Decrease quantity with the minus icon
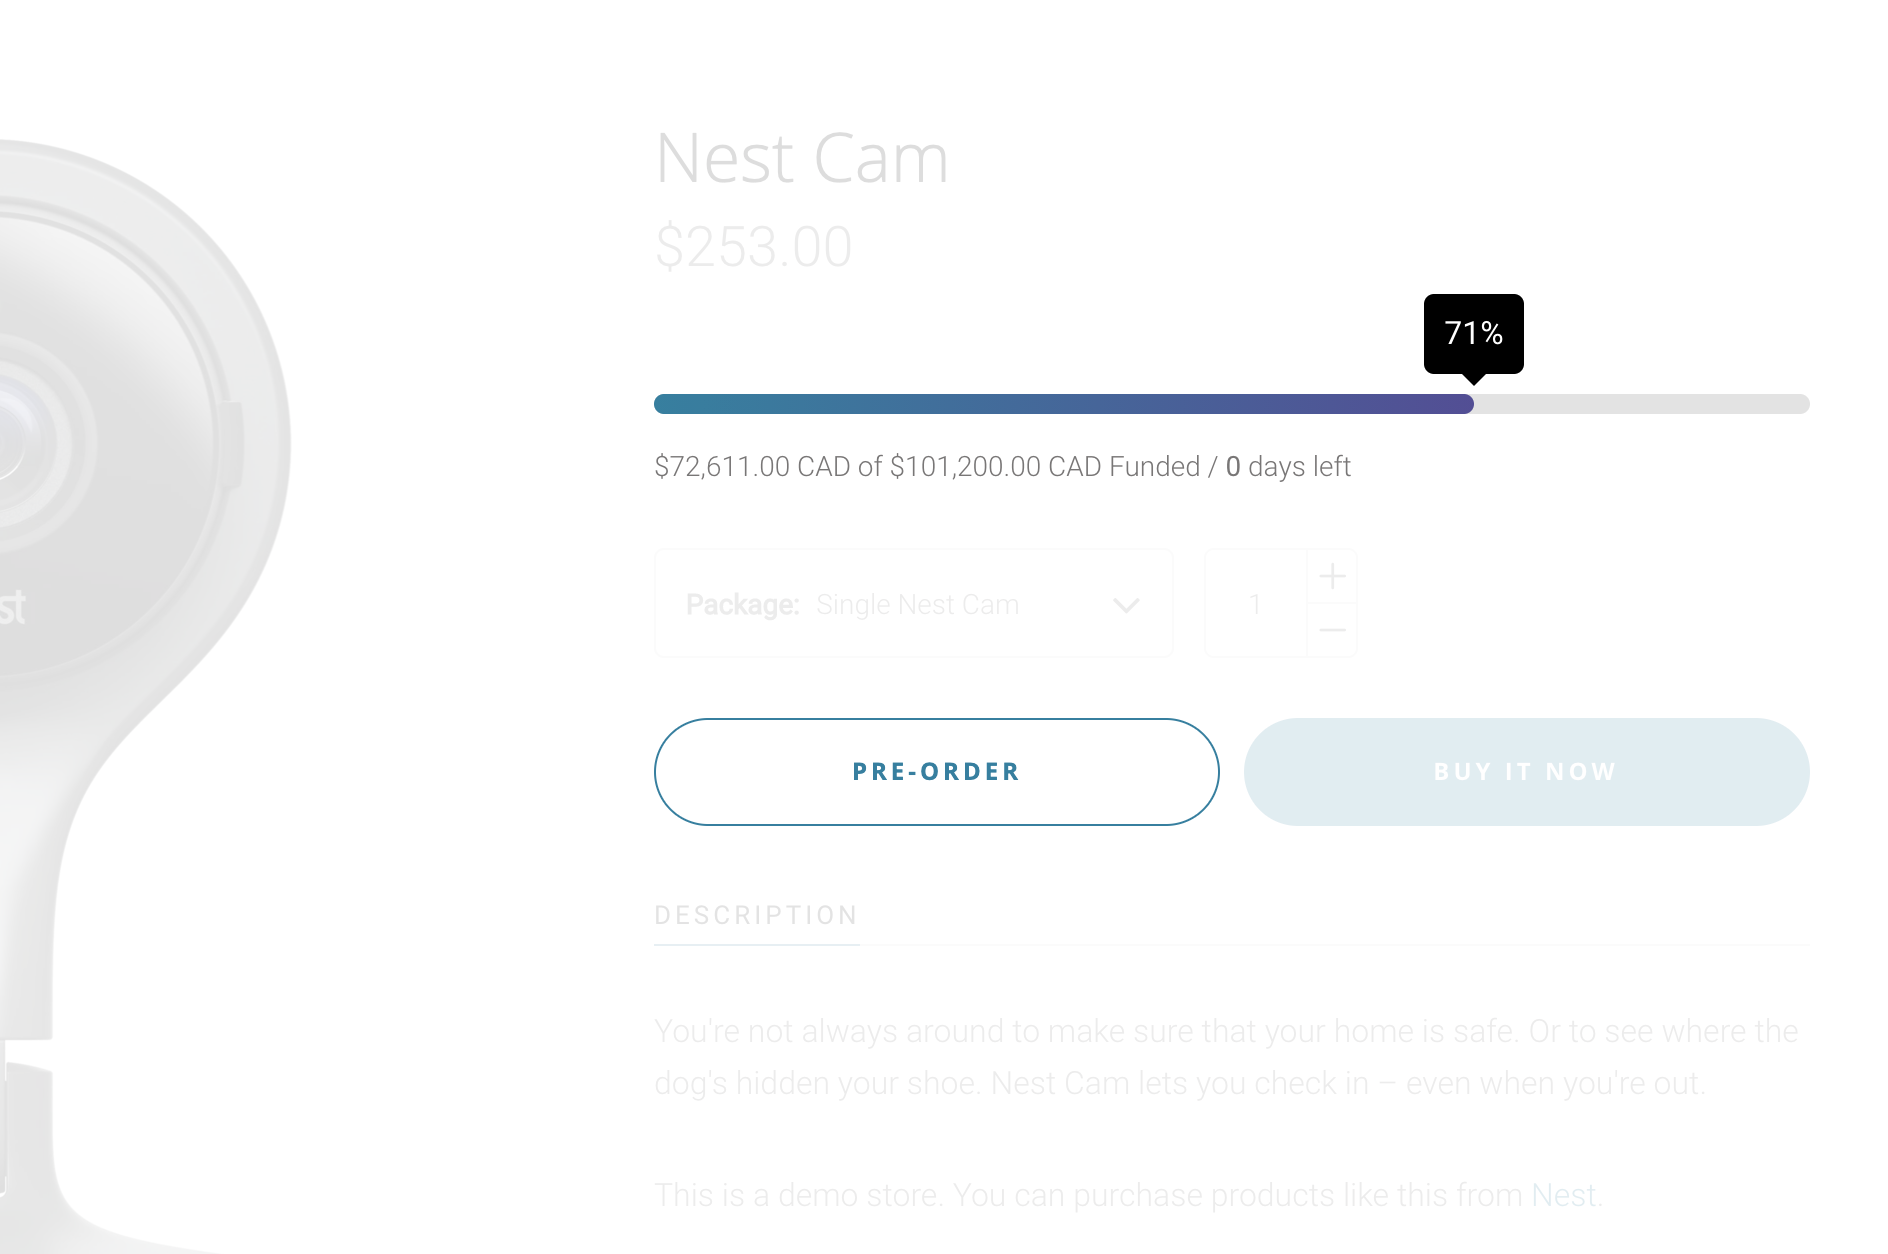 [x=1332, y=630]
